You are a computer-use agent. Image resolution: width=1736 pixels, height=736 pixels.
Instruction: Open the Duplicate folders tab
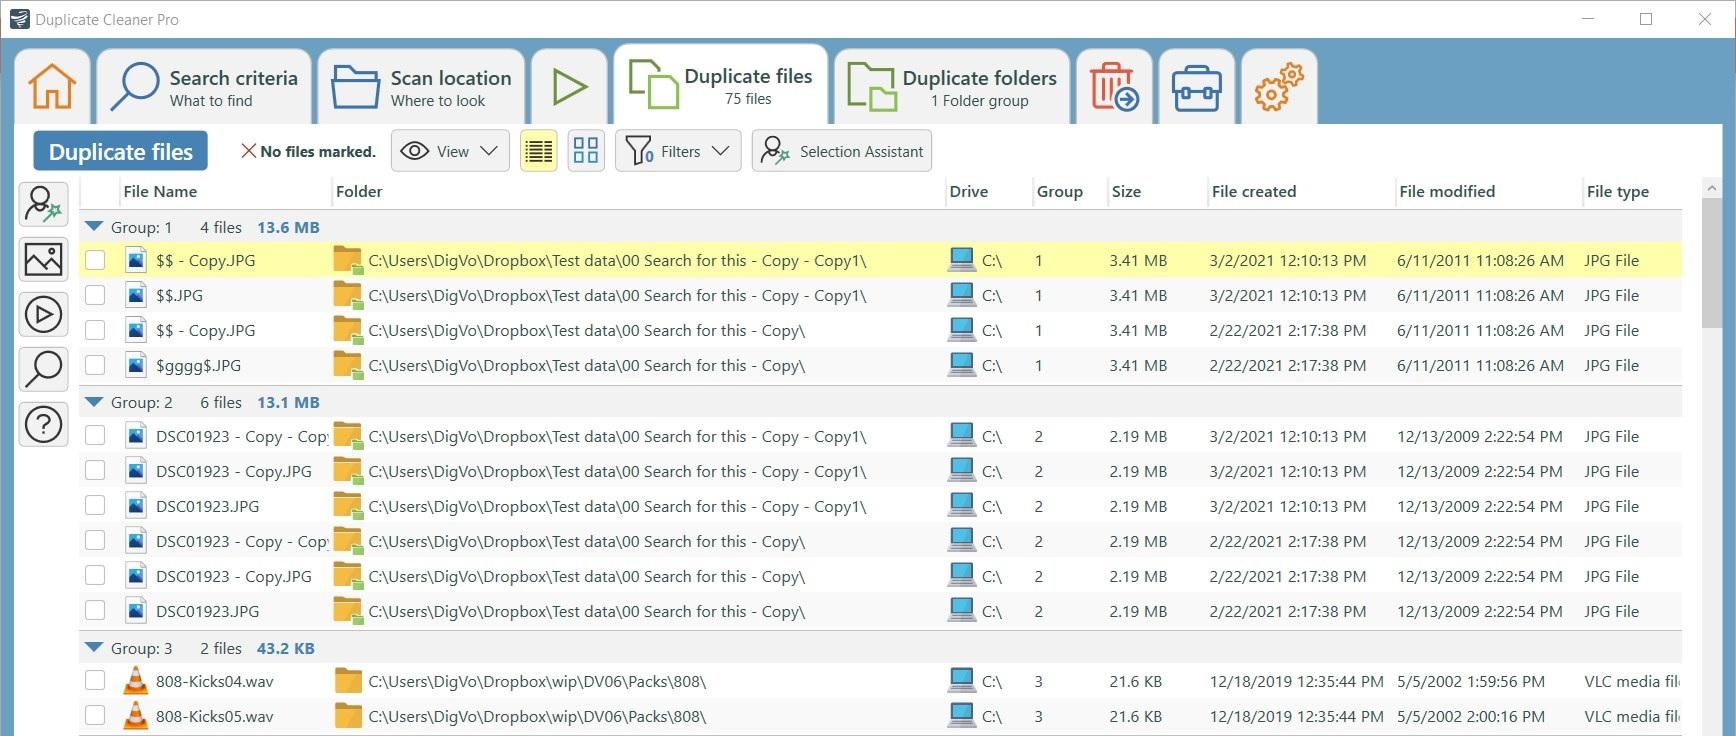coord(952,86)
